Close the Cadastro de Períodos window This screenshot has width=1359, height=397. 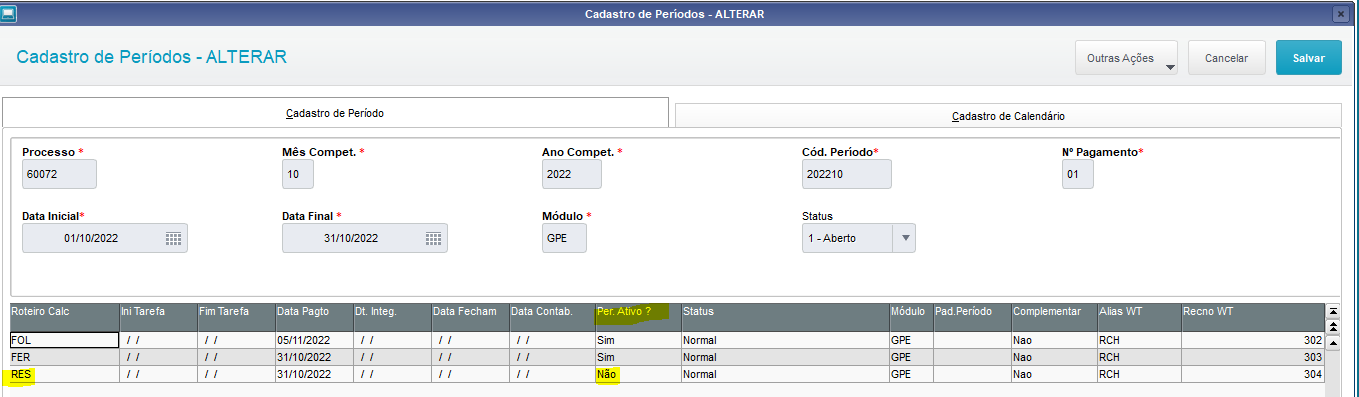point(1340,14)
